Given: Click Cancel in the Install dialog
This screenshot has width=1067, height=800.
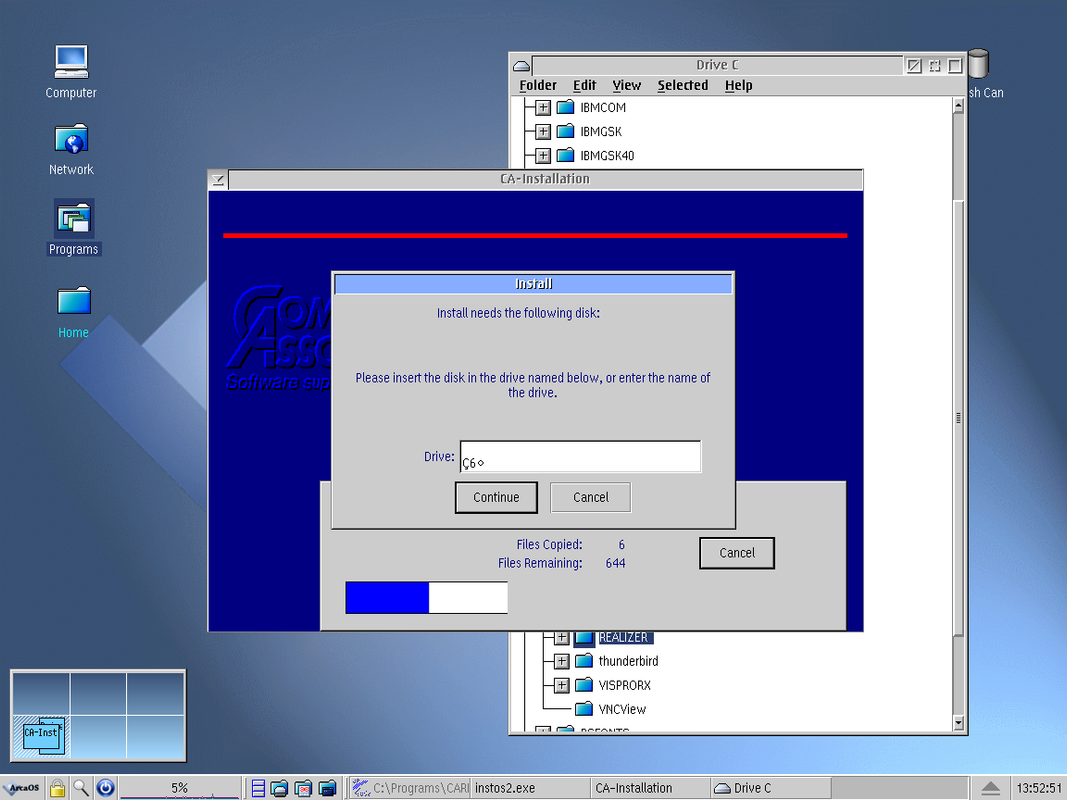Looking at the screenshot, I should click(x=591, y=497).
